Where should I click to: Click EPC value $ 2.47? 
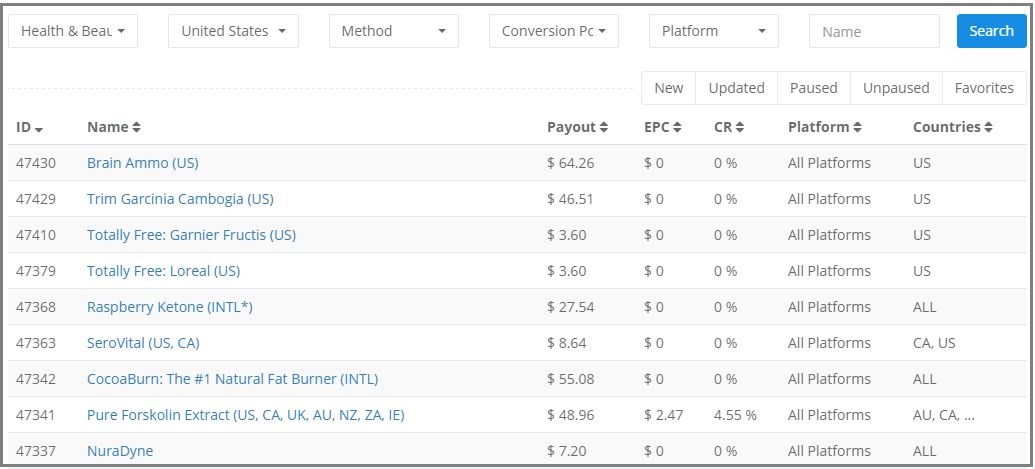[663, 415]
